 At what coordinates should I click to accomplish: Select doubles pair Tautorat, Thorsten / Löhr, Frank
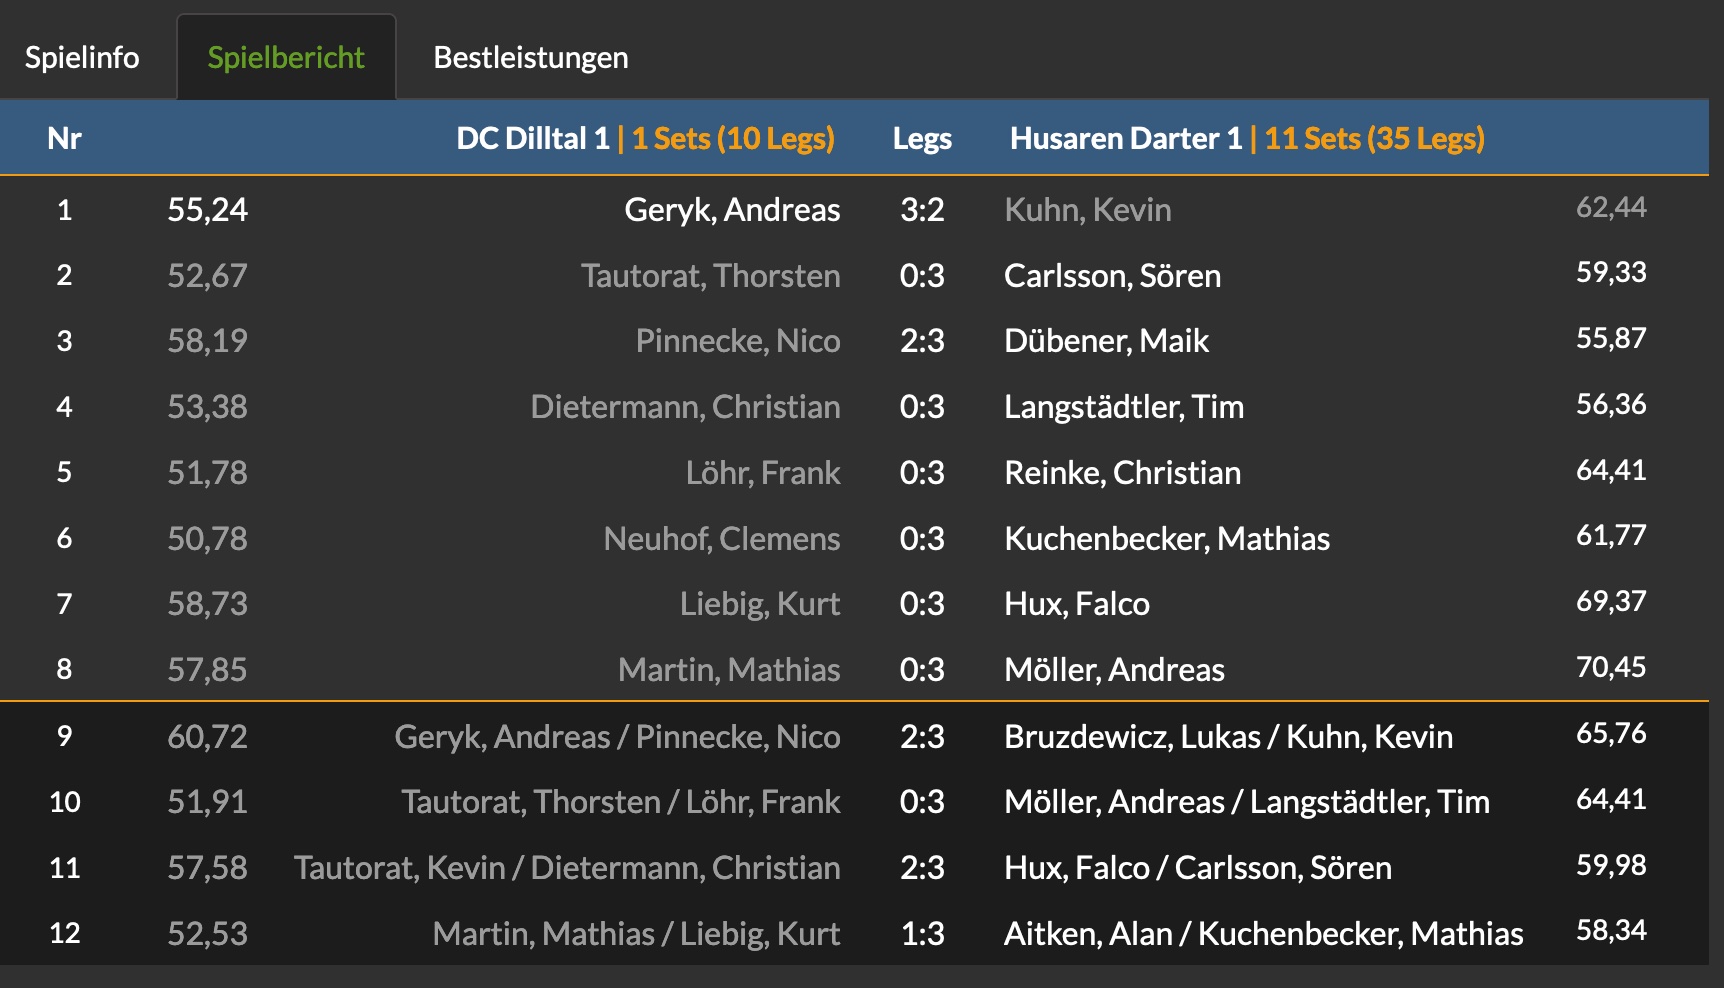621,802
